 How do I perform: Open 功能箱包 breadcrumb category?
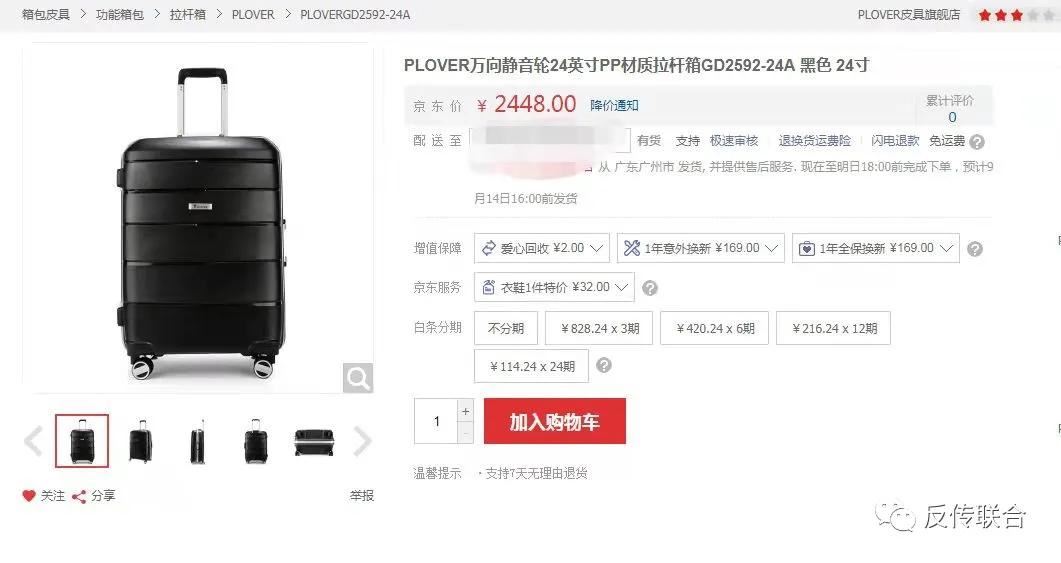tap(120, 14)
